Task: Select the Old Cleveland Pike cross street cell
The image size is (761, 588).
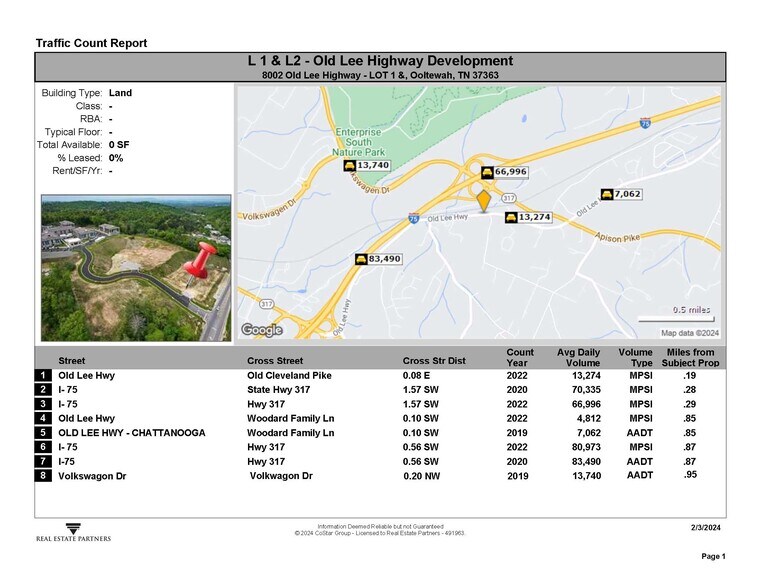Action: coord(289,376)
